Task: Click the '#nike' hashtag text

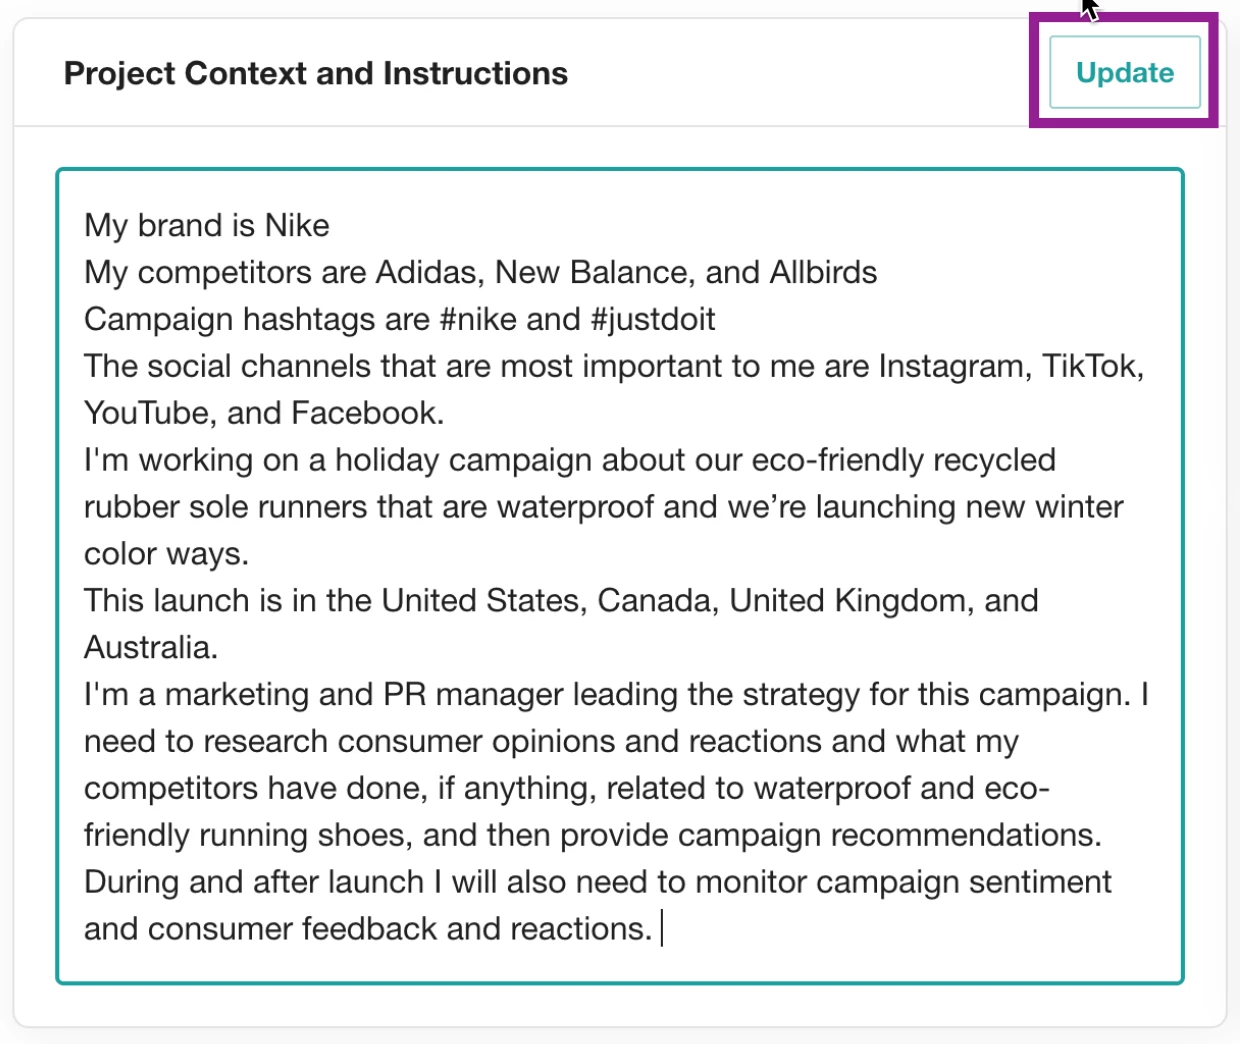Action: [478, 319]
